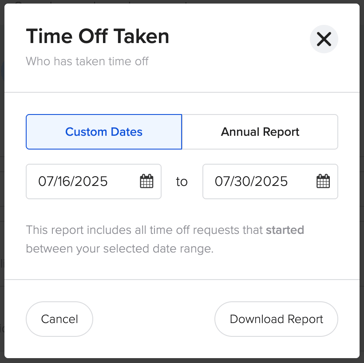Open the end date calendar picker
Screen dimensions: 364x363
click(323, 181)
